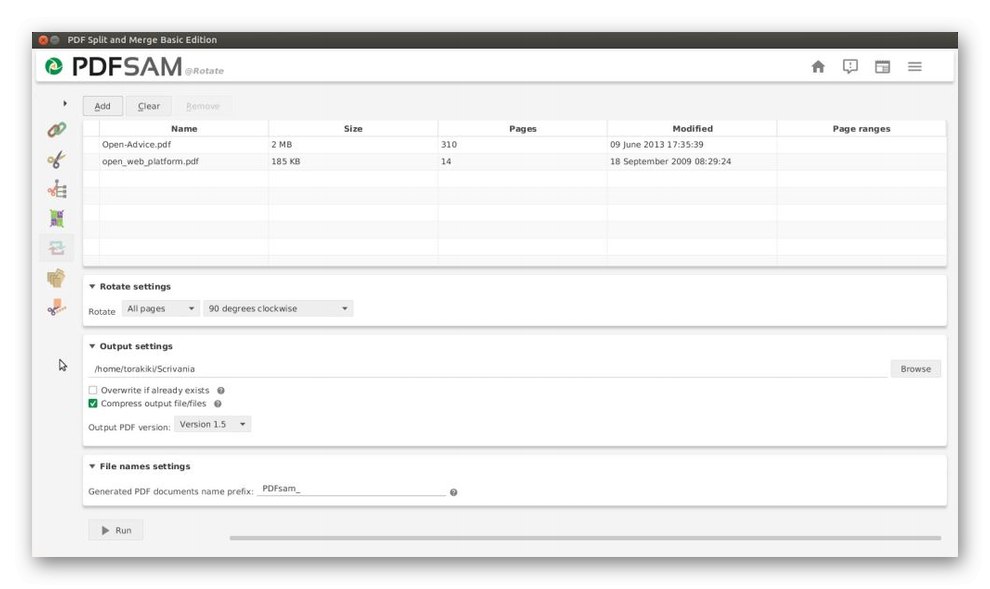Viewport: 990px width, 589px height.
Task: Click the 14 pages cell
Action: (x=523, y=162)
